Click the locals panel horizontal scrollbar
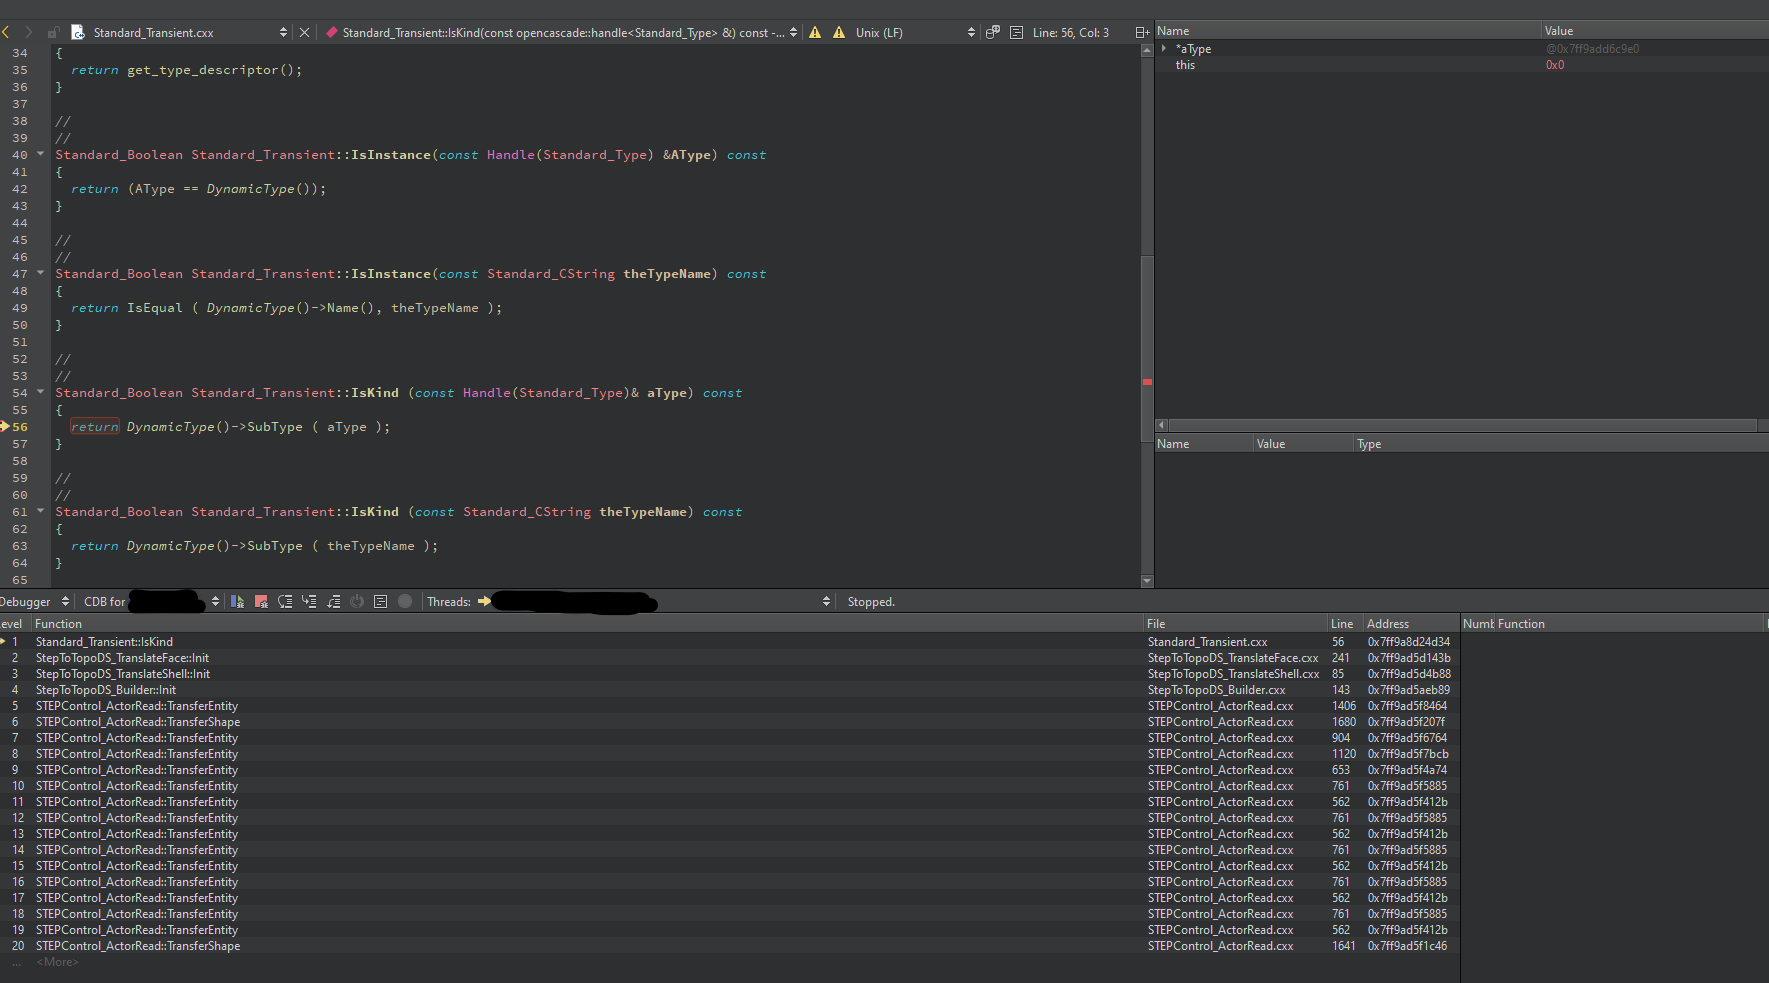The image size is (1769, 983). pyautogui.click(x=1461, y=425)
